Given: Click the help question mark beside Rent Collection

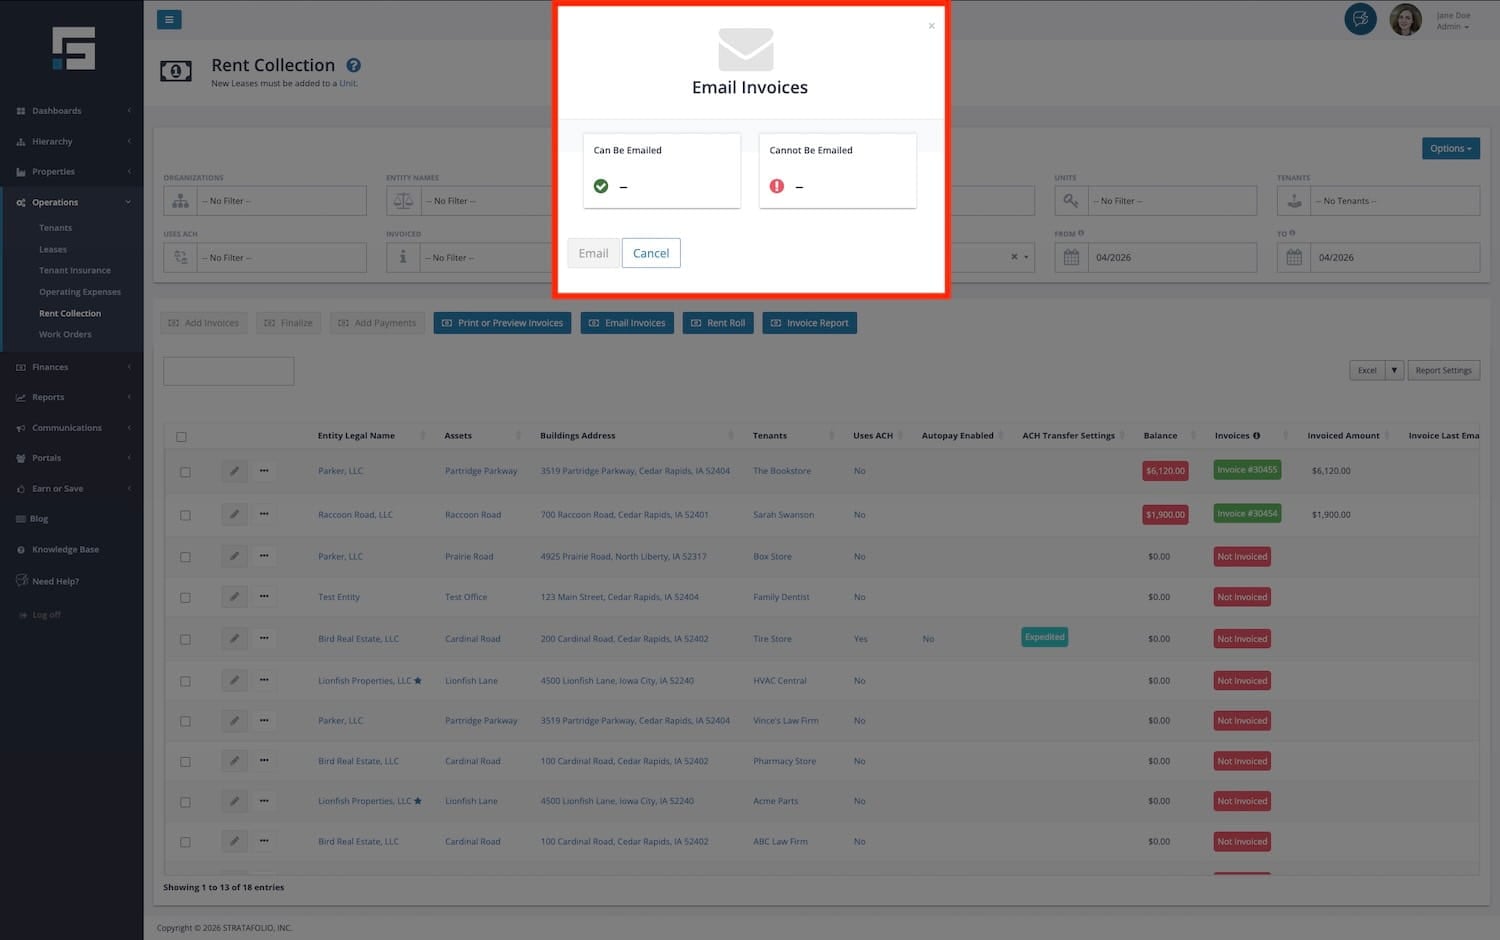Looking at the screenshot, I should 353,66.
